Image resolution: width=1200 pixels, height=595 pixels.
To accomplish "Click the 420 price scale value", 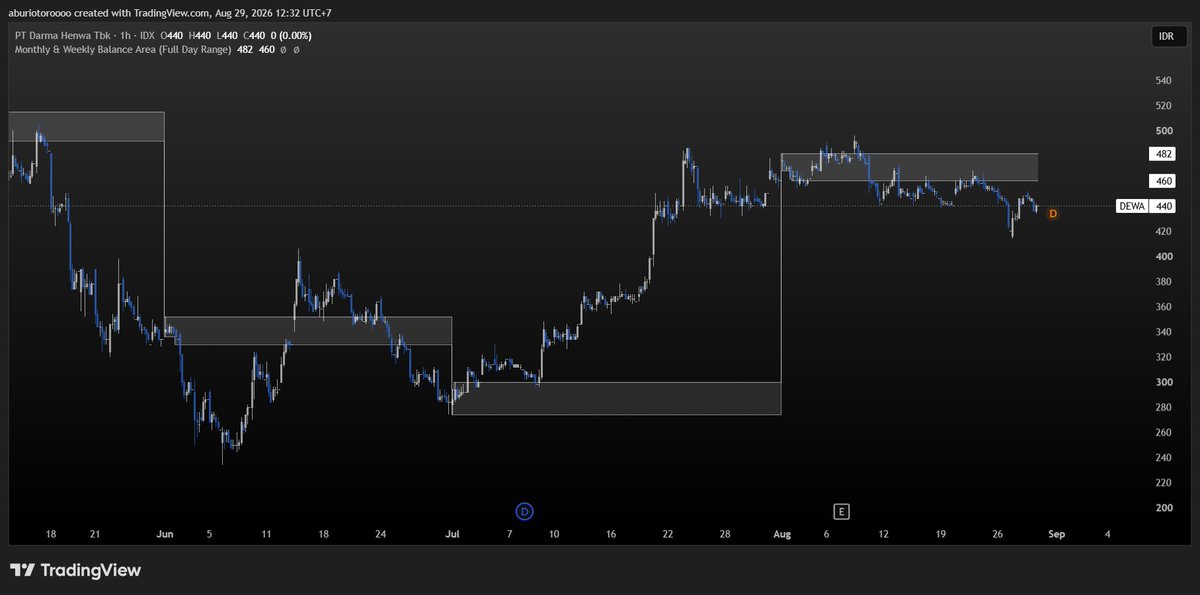I will [x=1163, y=231].
